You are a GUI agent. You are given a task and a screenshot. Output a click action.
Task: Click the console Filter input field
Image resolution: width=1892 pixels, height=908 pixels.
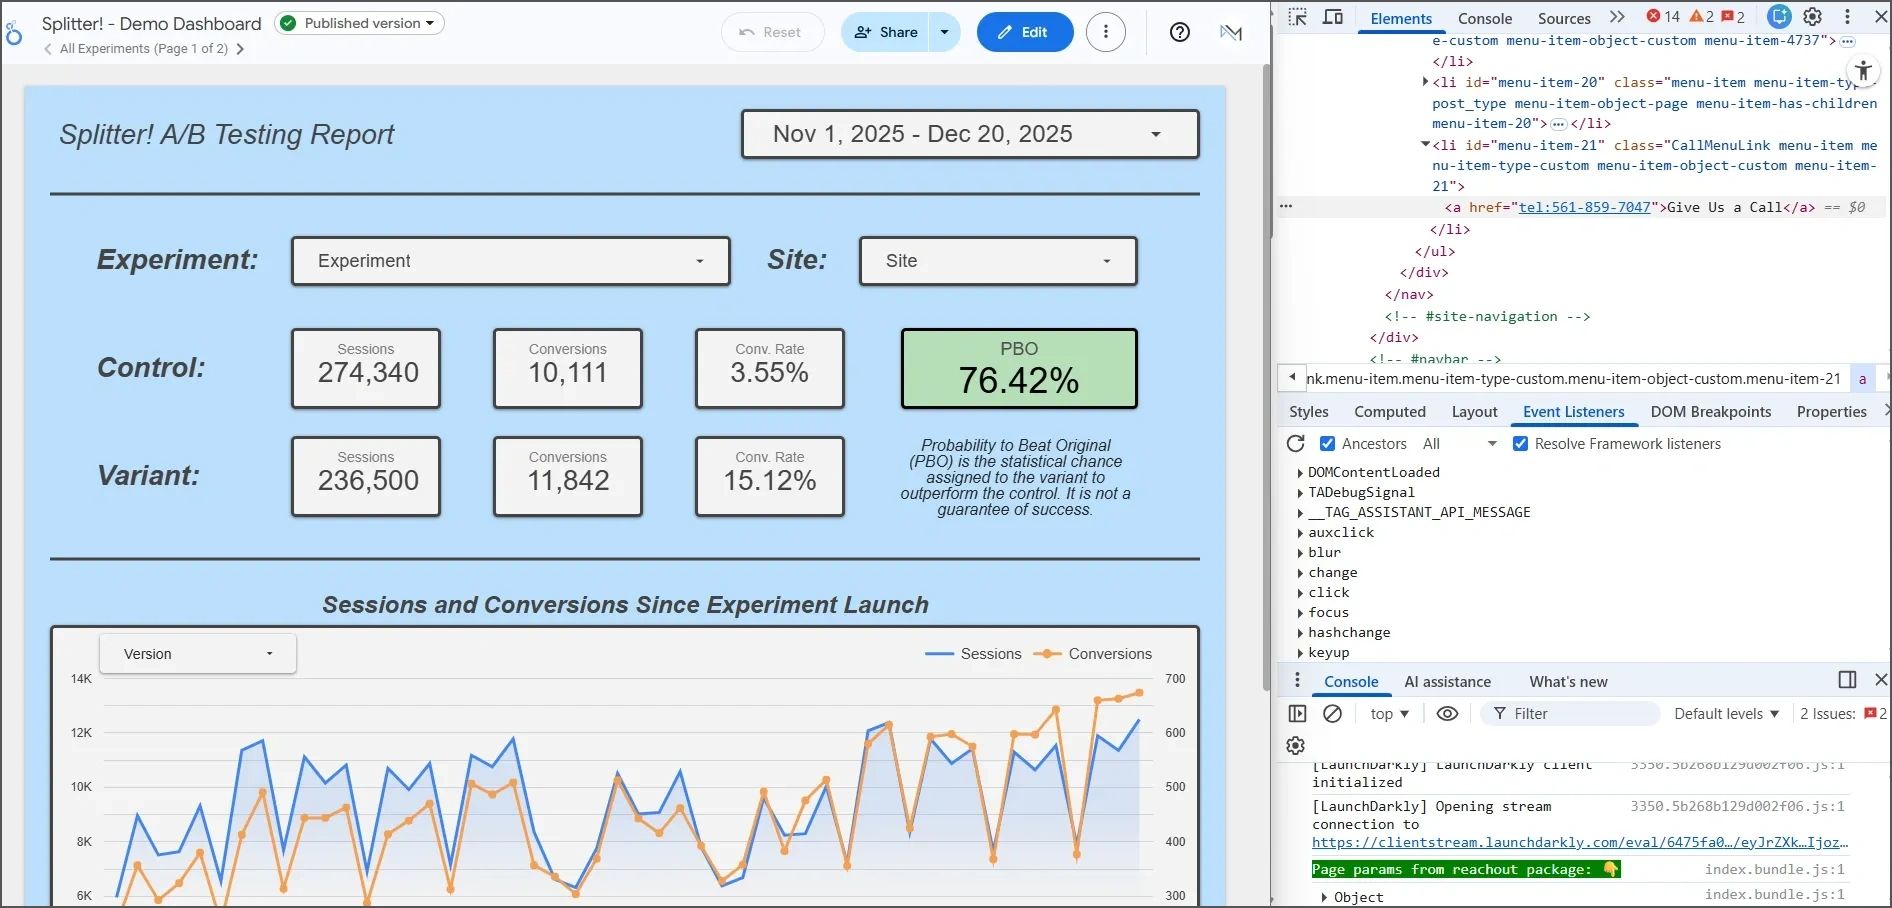(x=1570, y=713)
